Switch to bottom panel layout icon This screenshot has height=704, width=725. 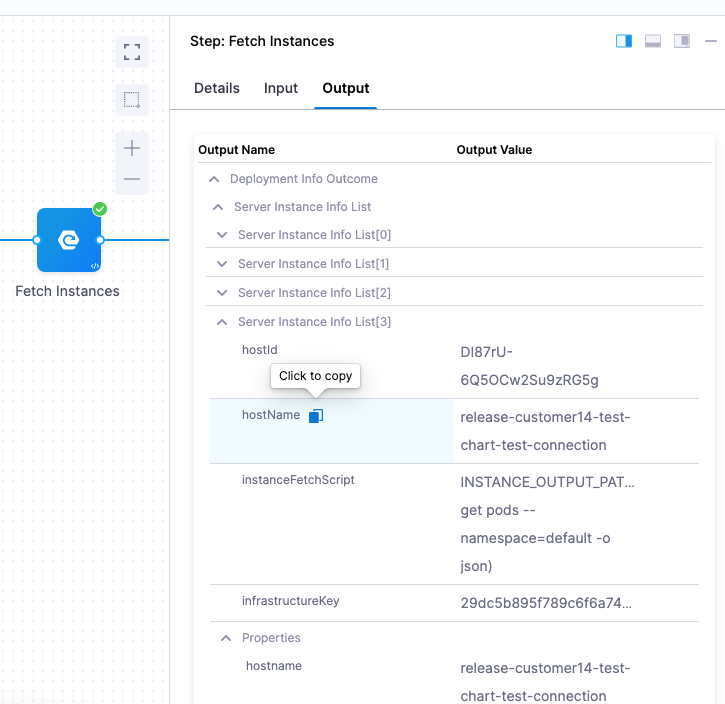click(x=653, y=41)
